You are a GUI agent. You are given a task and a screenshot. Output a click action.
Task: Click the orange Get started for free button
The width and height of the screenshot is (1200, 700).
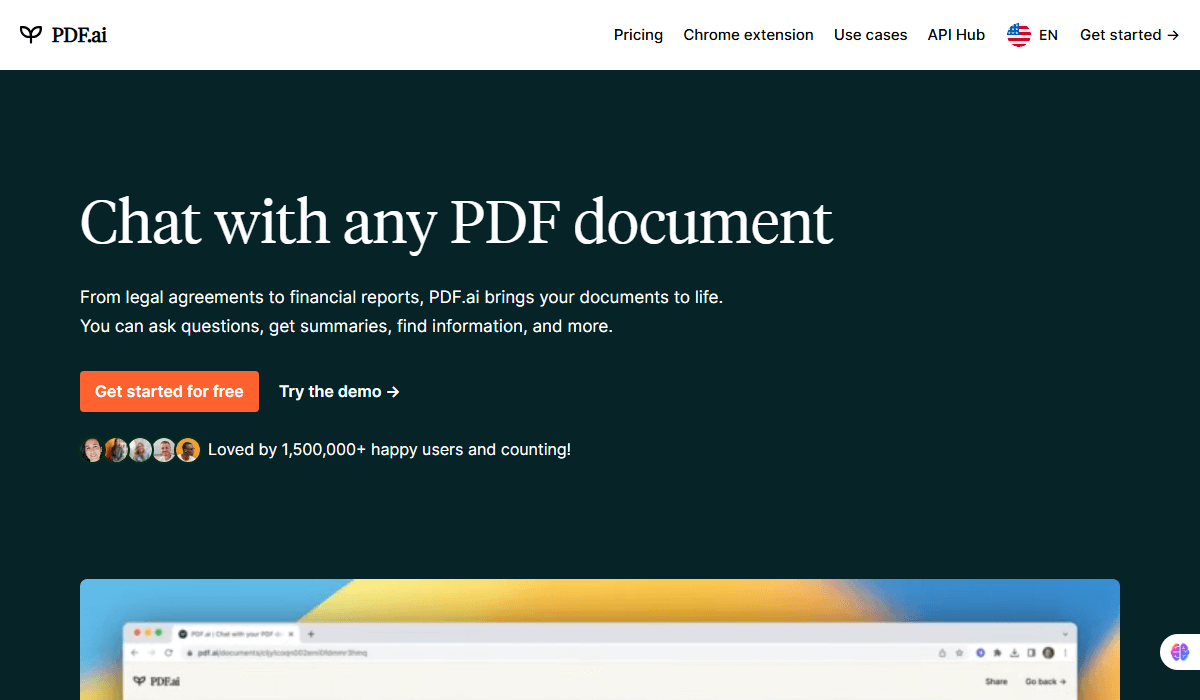169,392
